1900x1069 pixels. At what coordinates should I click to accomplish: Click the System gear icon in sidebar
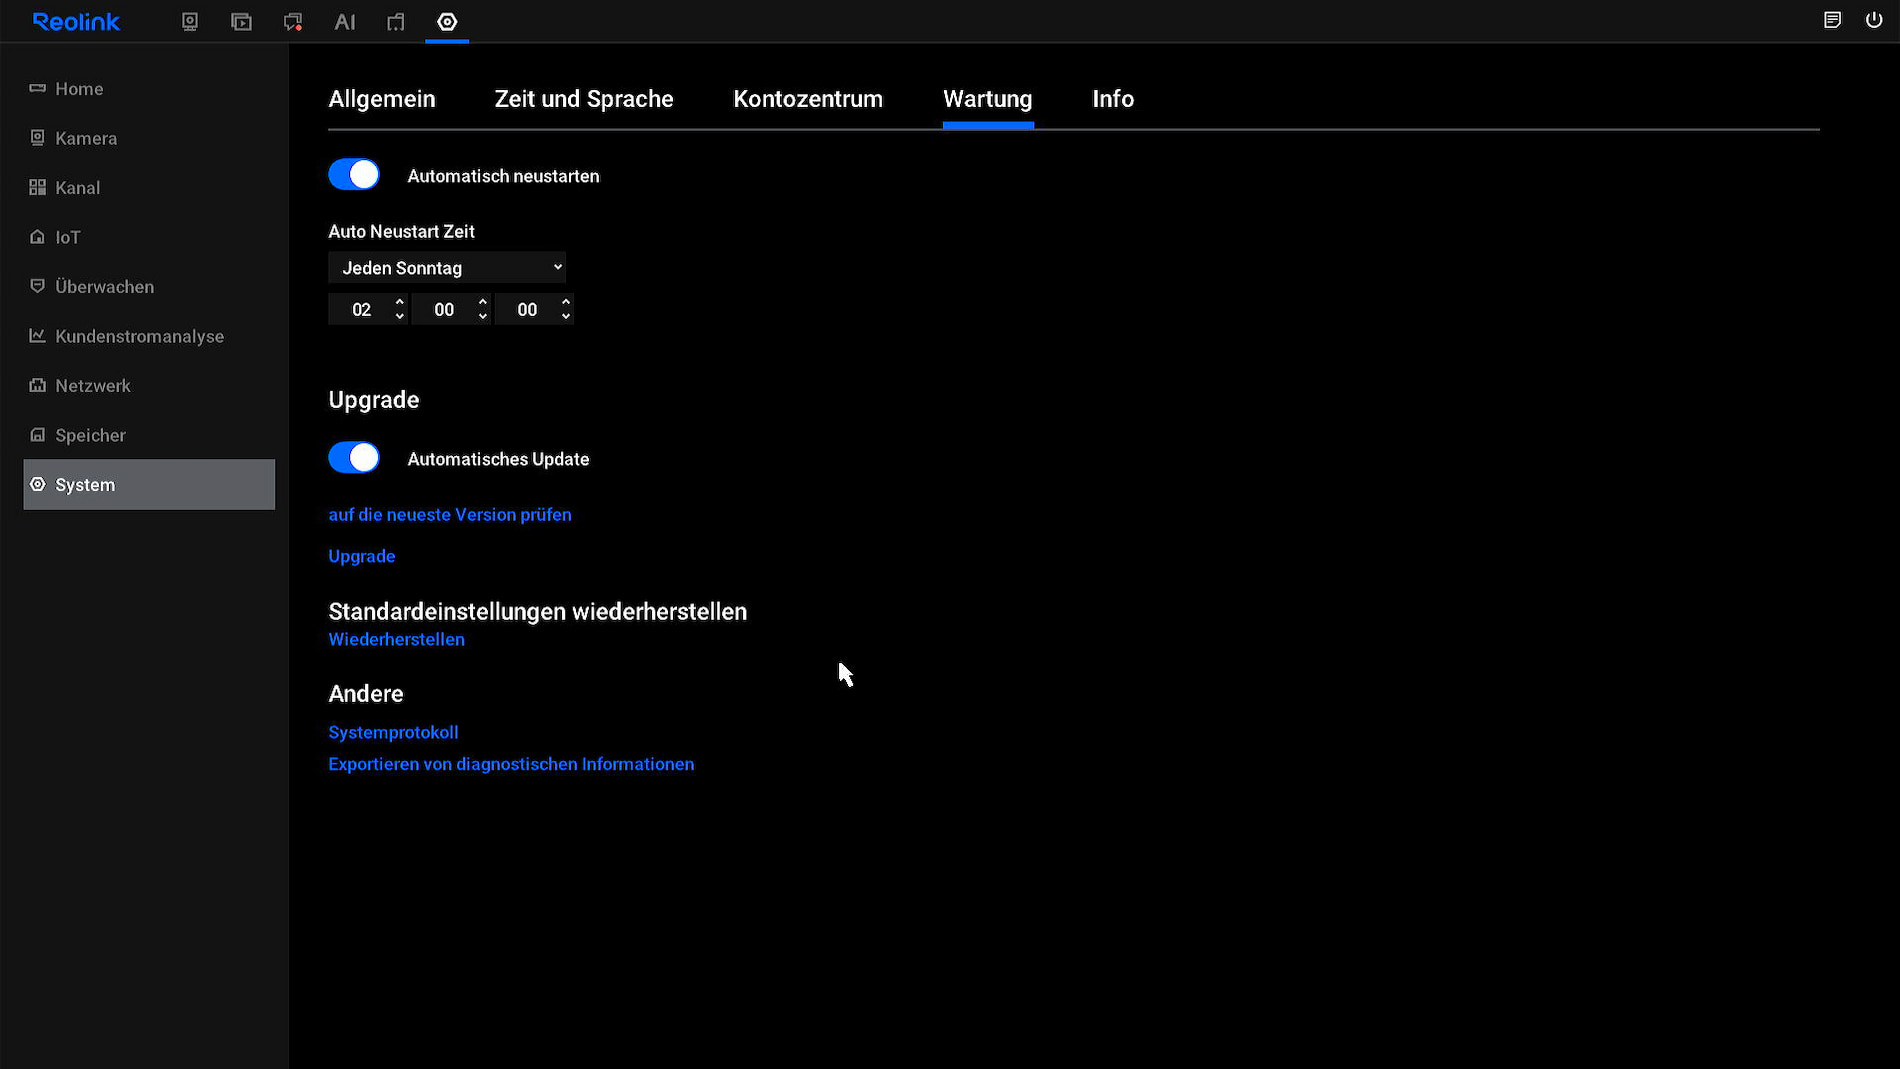(x=37, y=484)
